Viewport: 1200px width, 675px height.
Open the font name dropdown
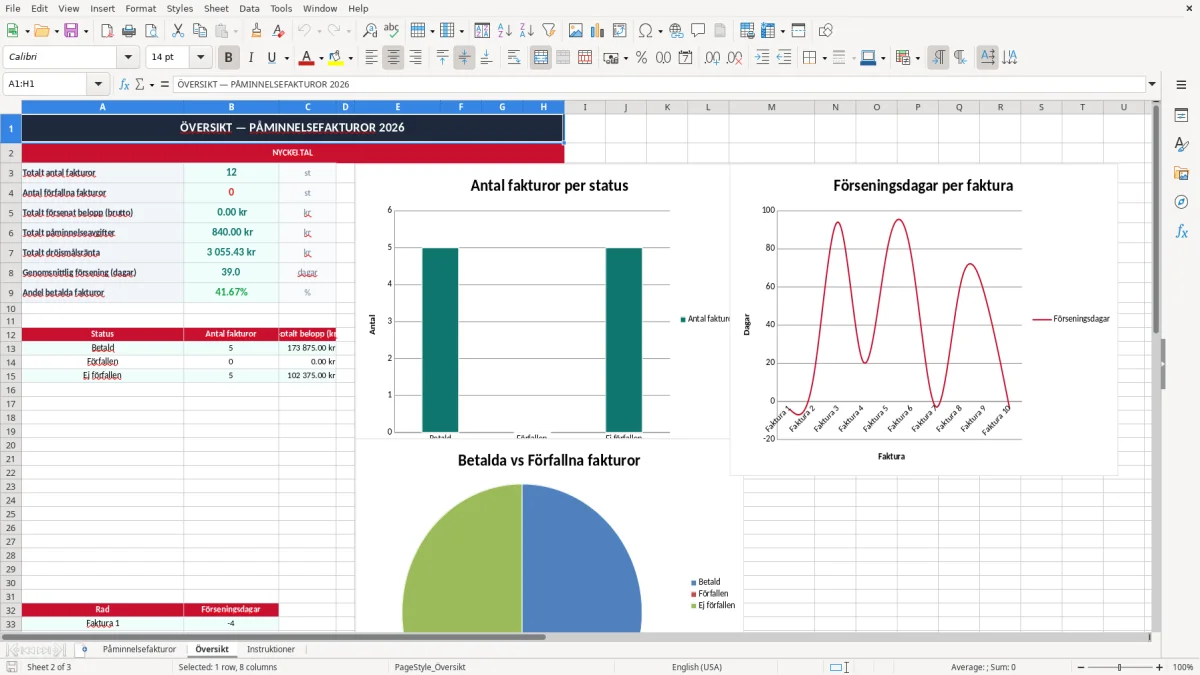128,58
